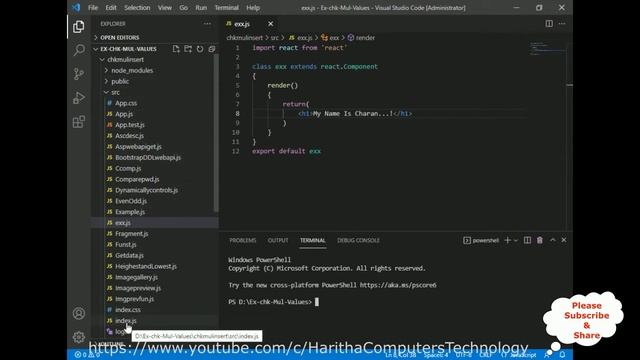Click the terminal prompt input area
This screenshot has height=360, width=640.
click(317, 302)
